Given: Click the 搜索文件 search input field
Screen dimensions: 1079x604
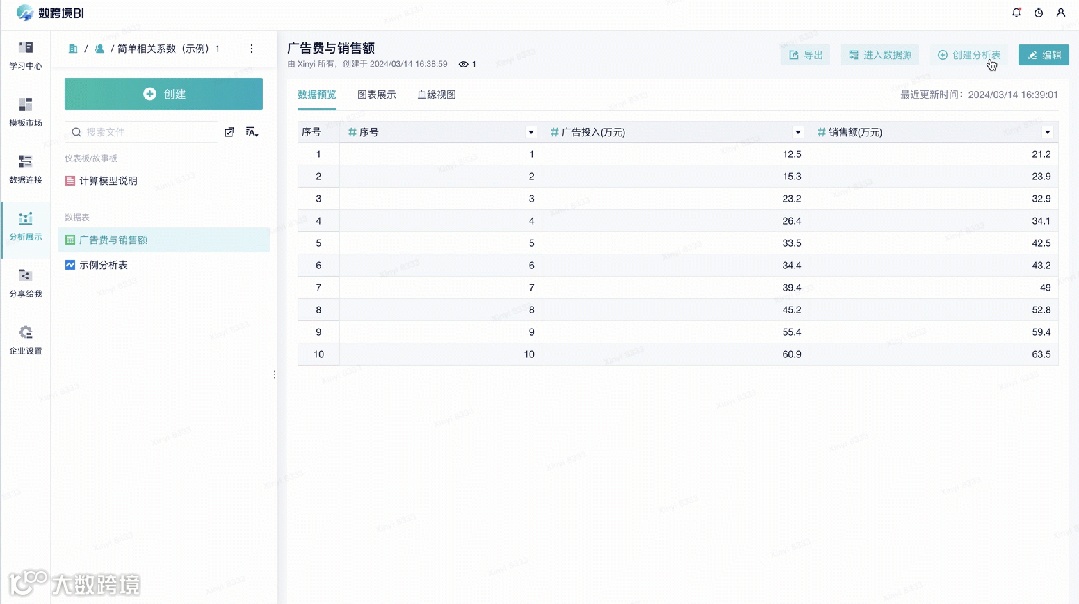Looking at the screenshot, I should click(x=140, y=131).
